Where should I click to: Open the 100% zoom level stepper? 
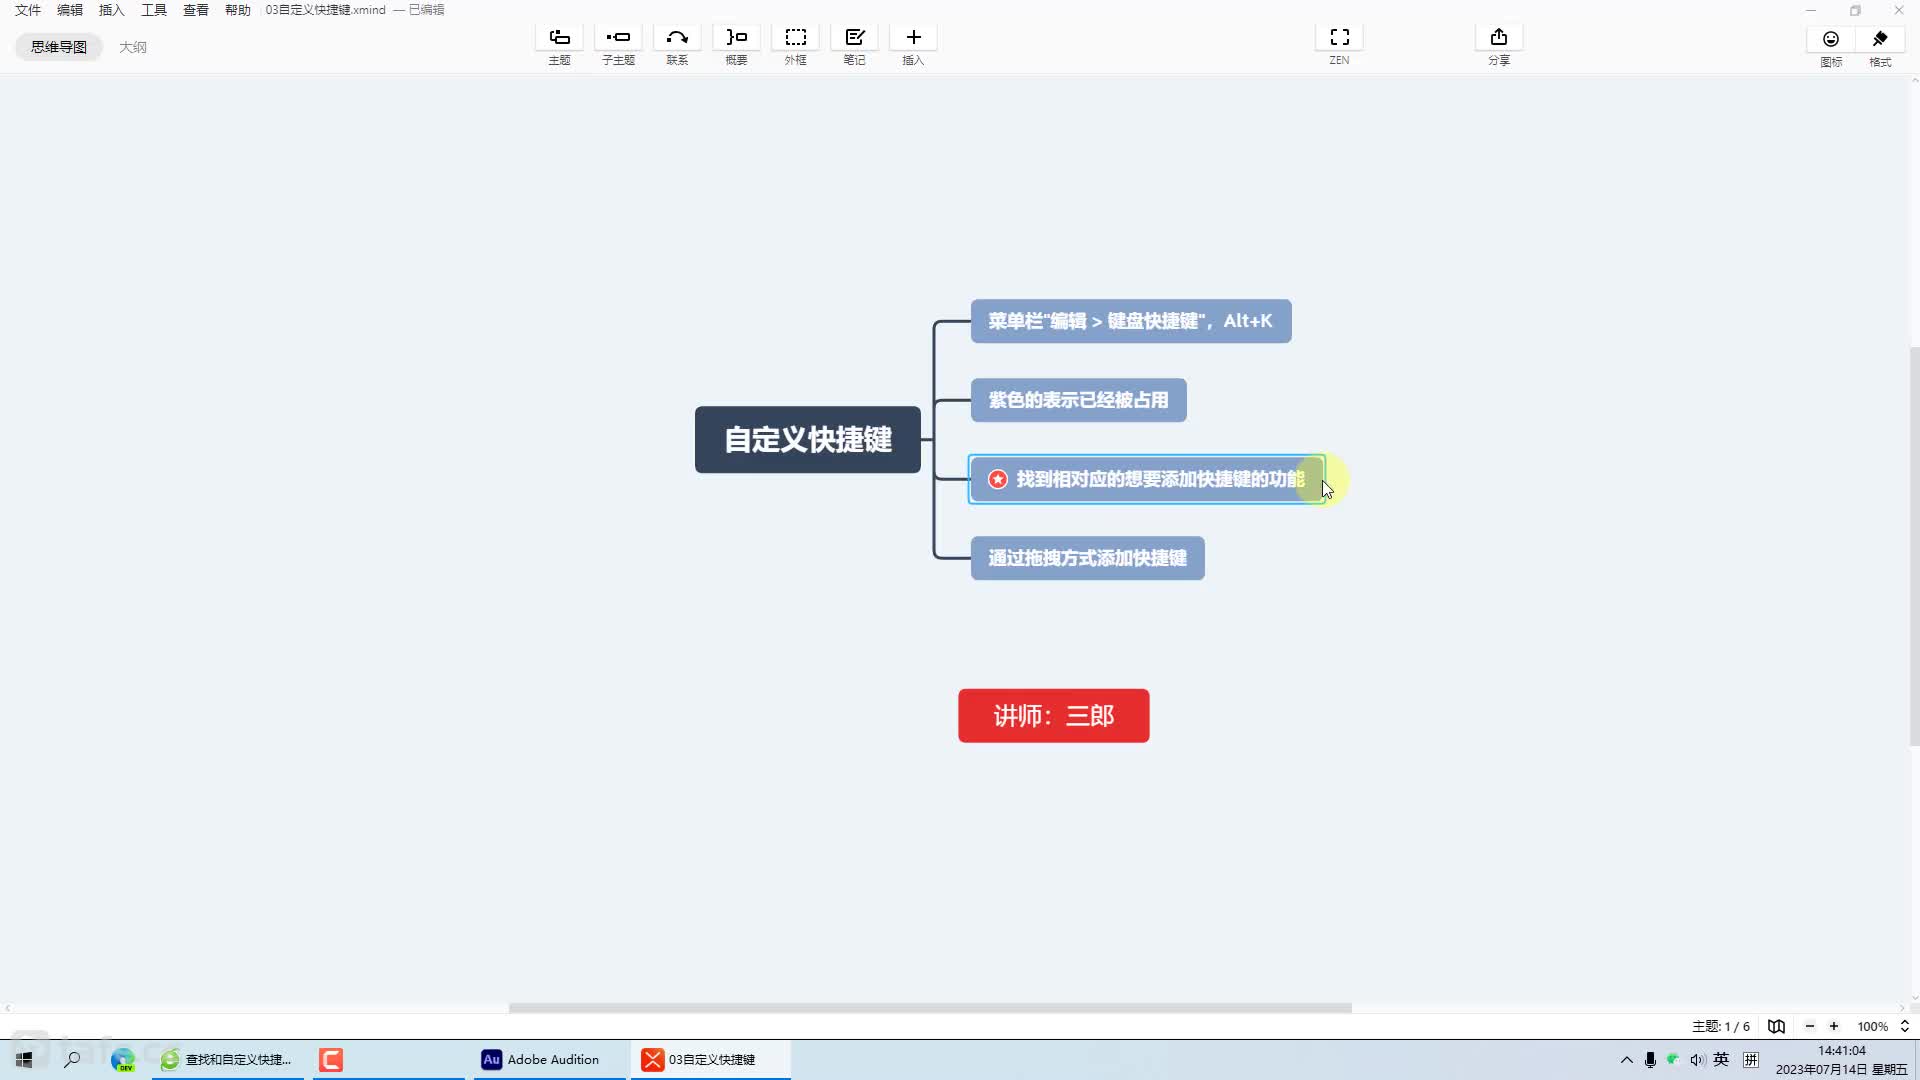point(1904,1026)
